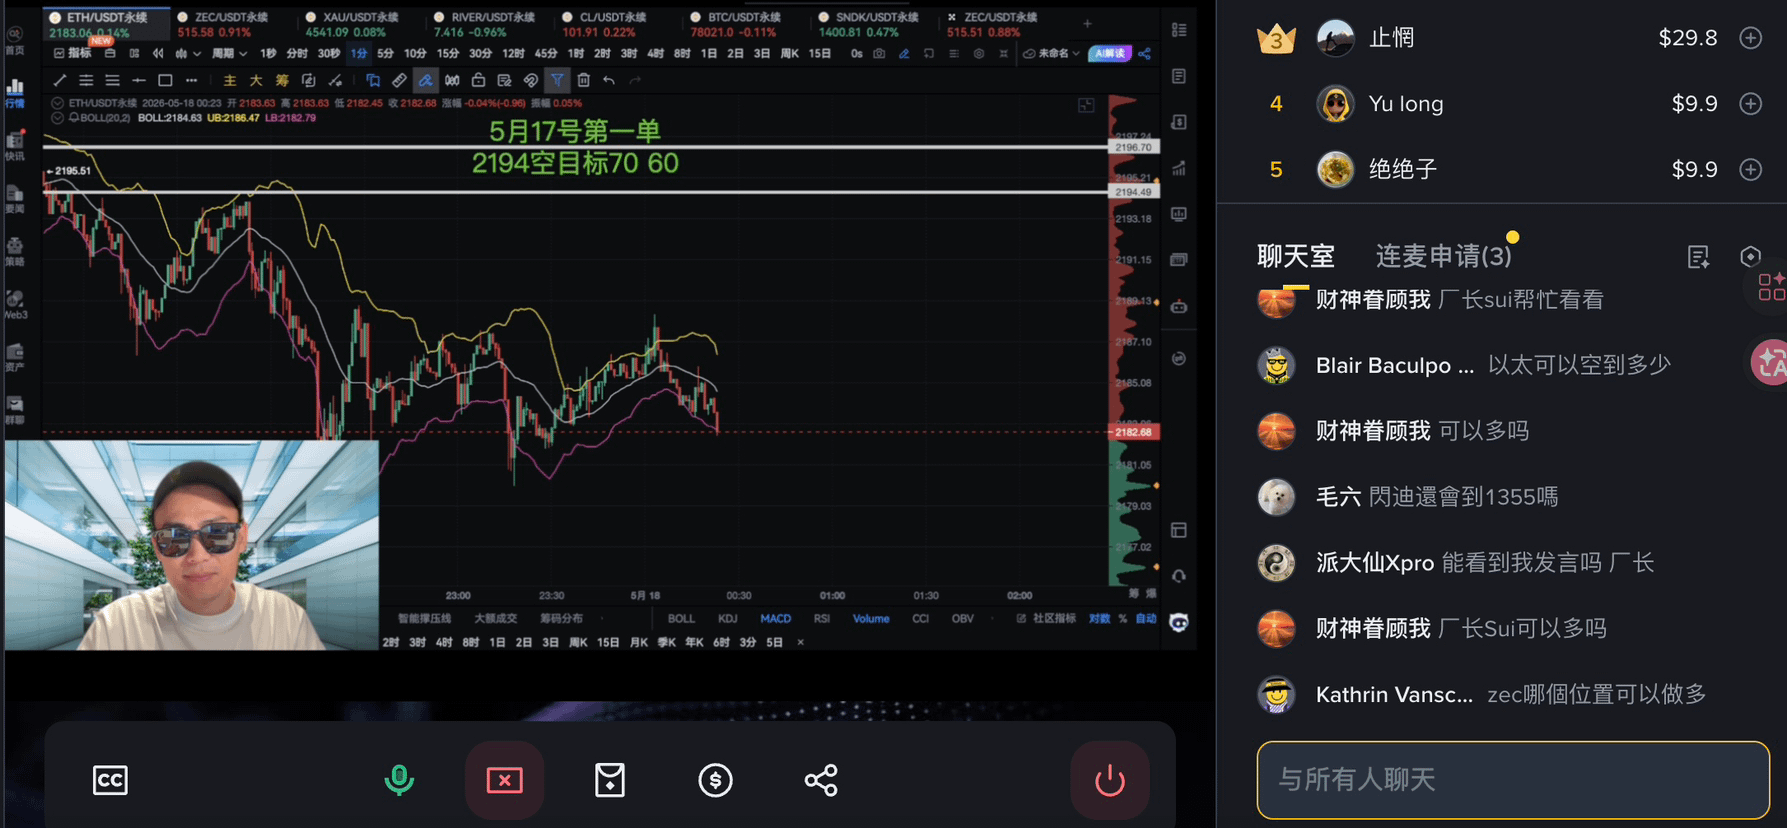Click the chart share icon beside AI解读

coord(1145,53)
